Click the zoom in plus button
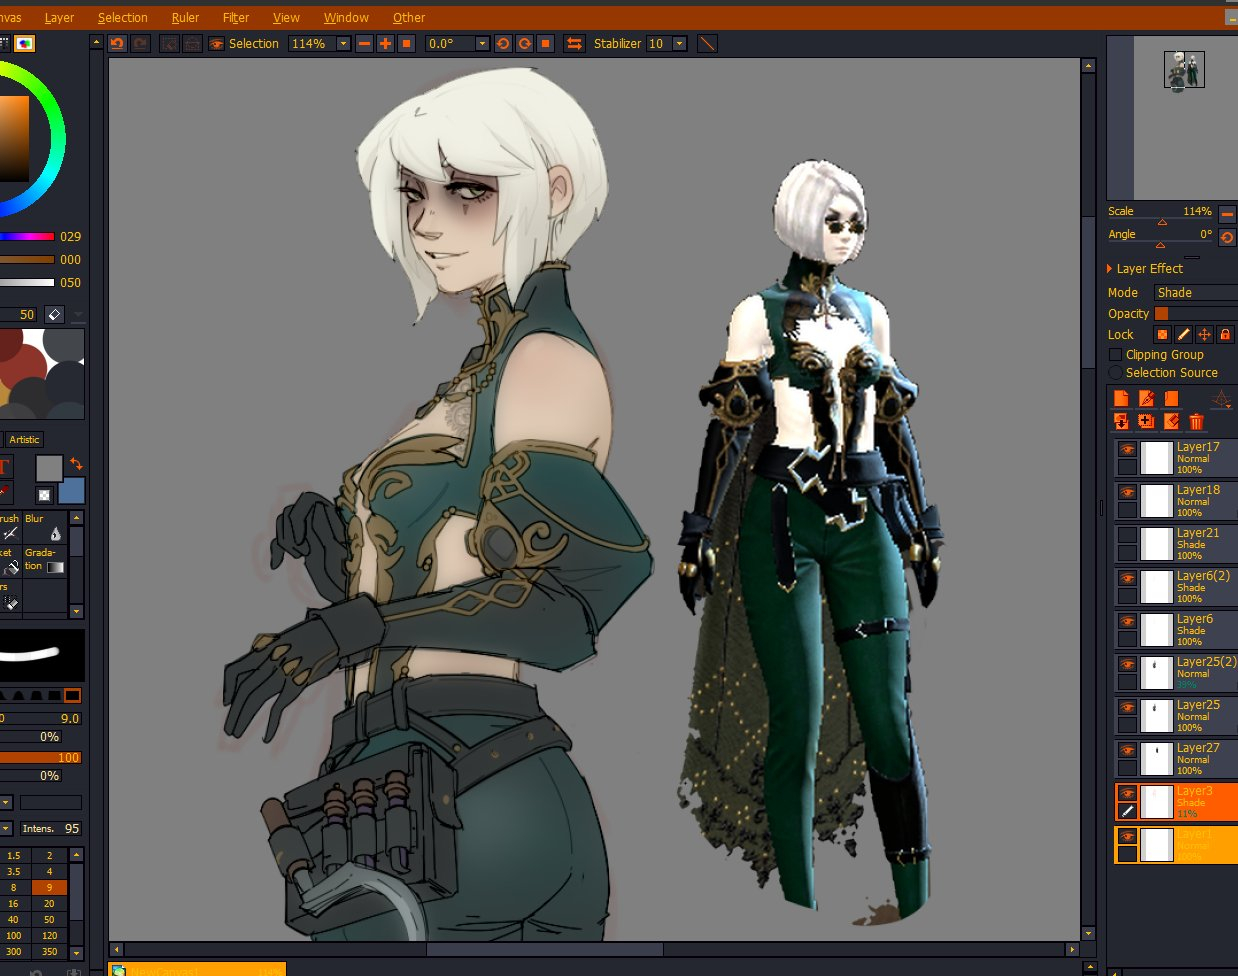 pos(385,43)
